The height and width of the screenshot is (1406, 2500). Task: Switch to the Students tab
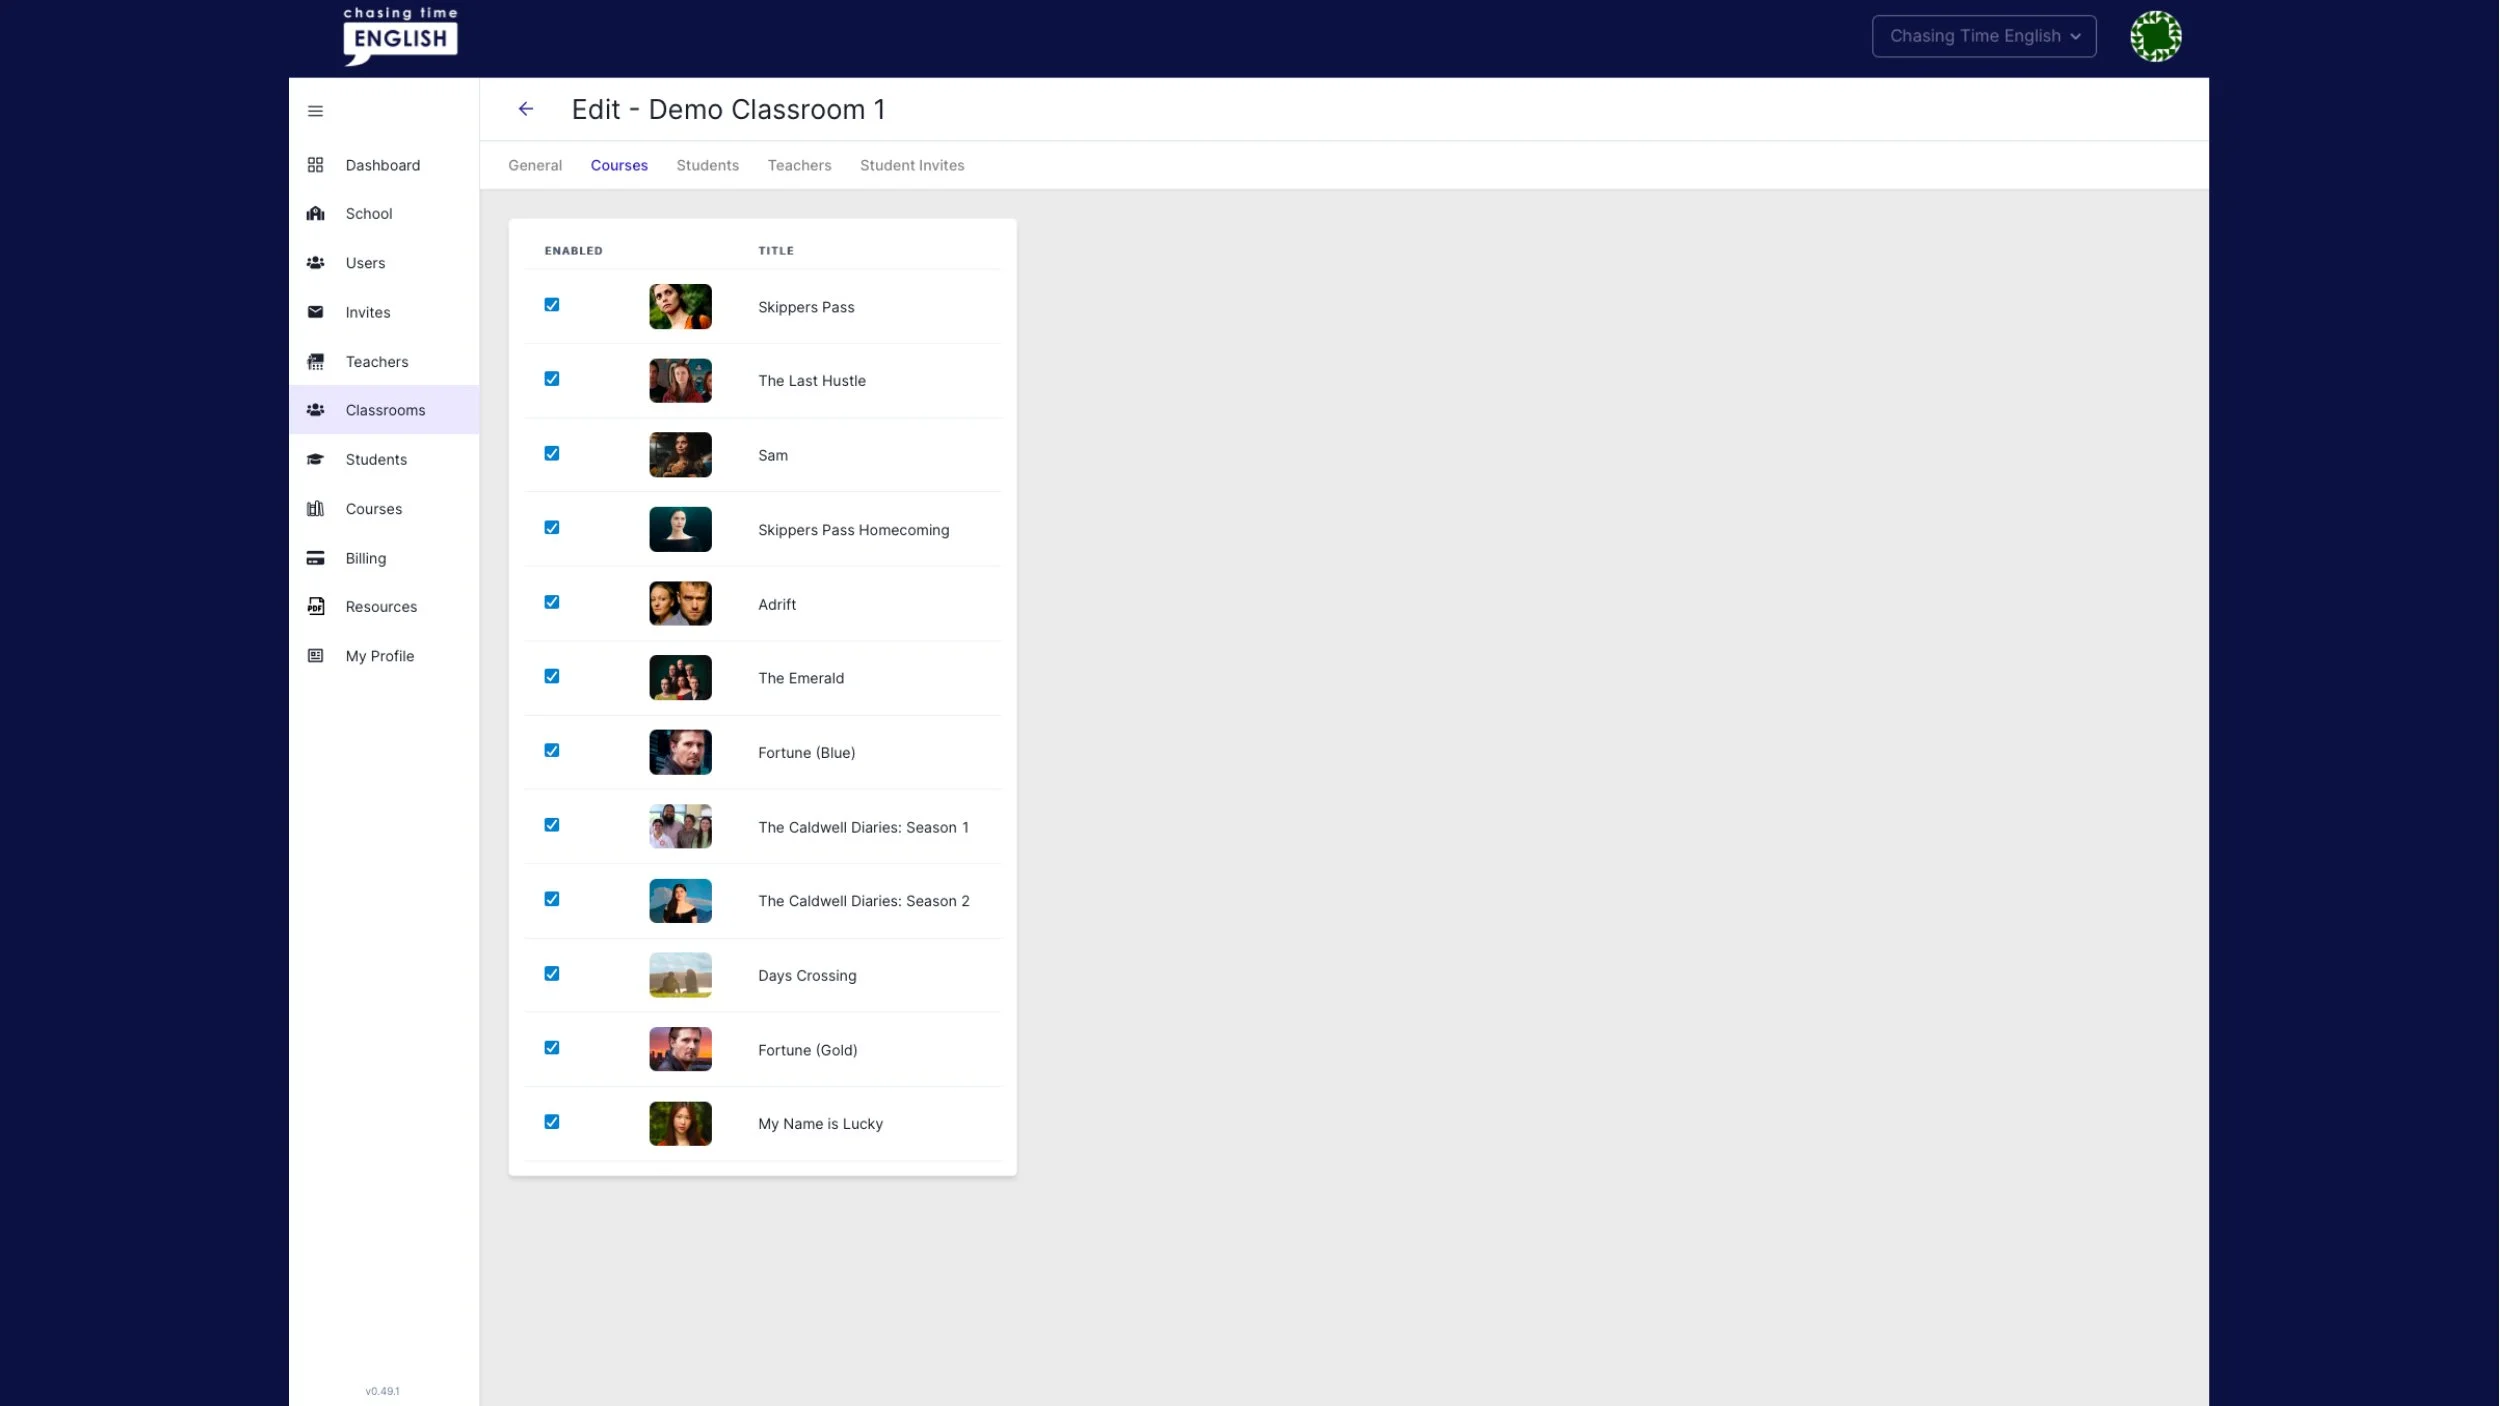click(707, 166)
